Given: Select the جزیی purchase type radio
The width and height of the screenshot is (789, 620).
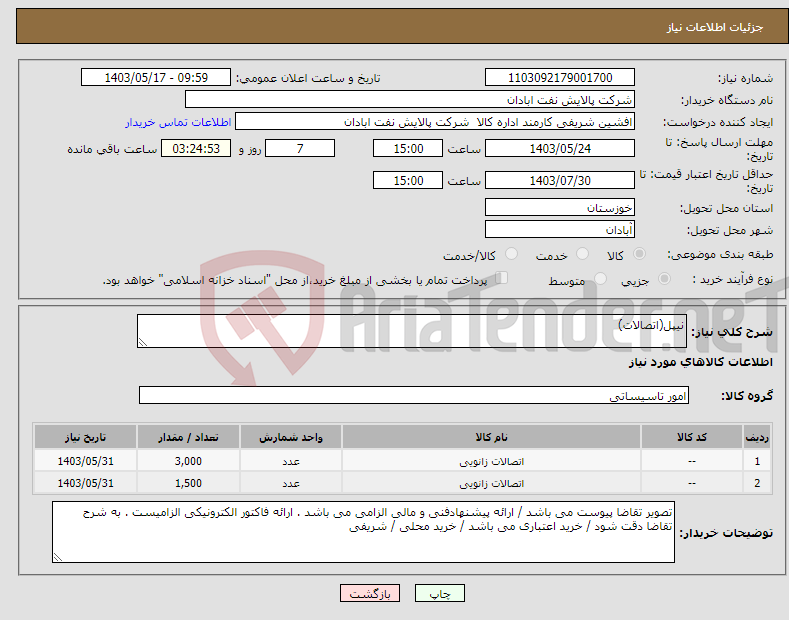Looking at the screenshot, I should [x=664, y=279].
